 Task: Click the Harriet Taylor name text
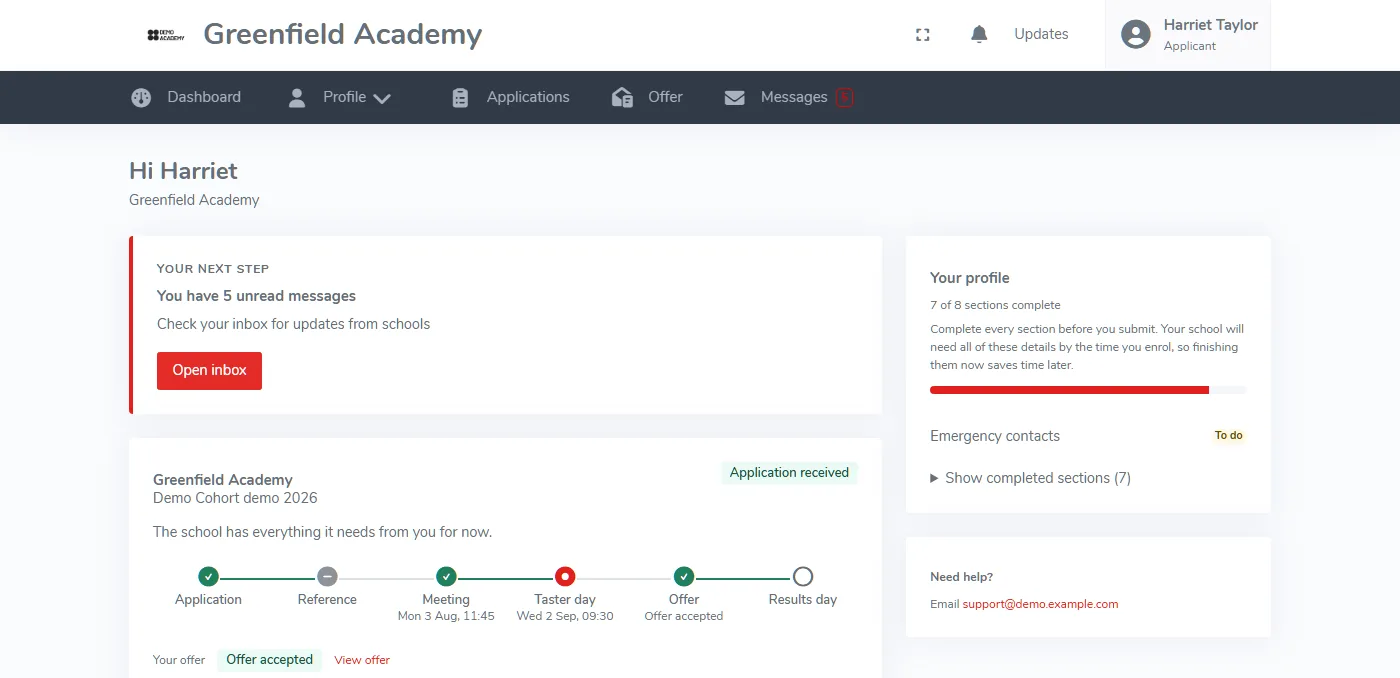tap(1210, 25)
